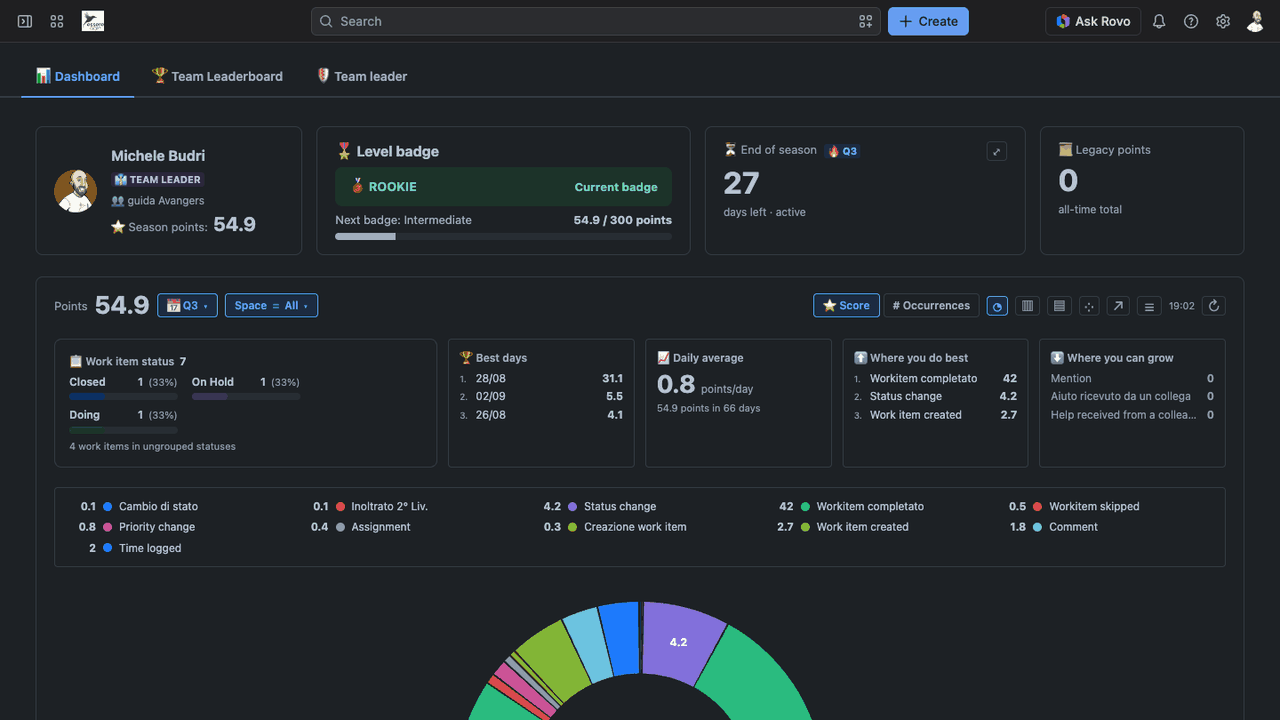Select best day 28/08 row
1280x720 pixels.
click(541, 379)
